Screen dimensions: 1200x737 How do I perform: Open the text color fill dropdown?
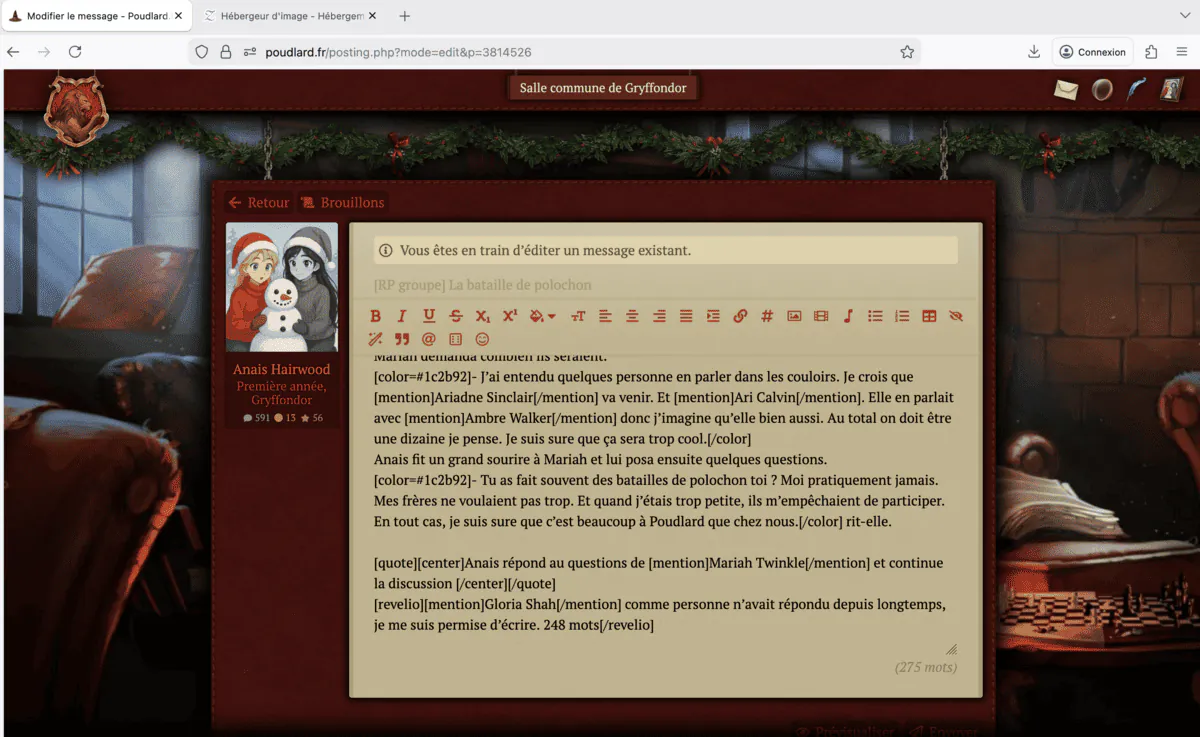pyautogui.click(x=542, y=316)
